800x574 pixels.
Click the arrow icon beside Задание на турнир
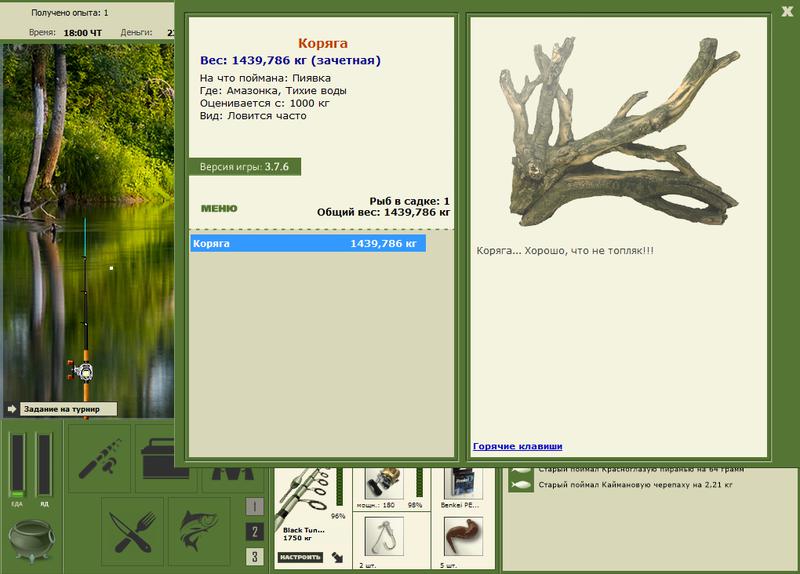pyautogui.click(x=12, y=409)
